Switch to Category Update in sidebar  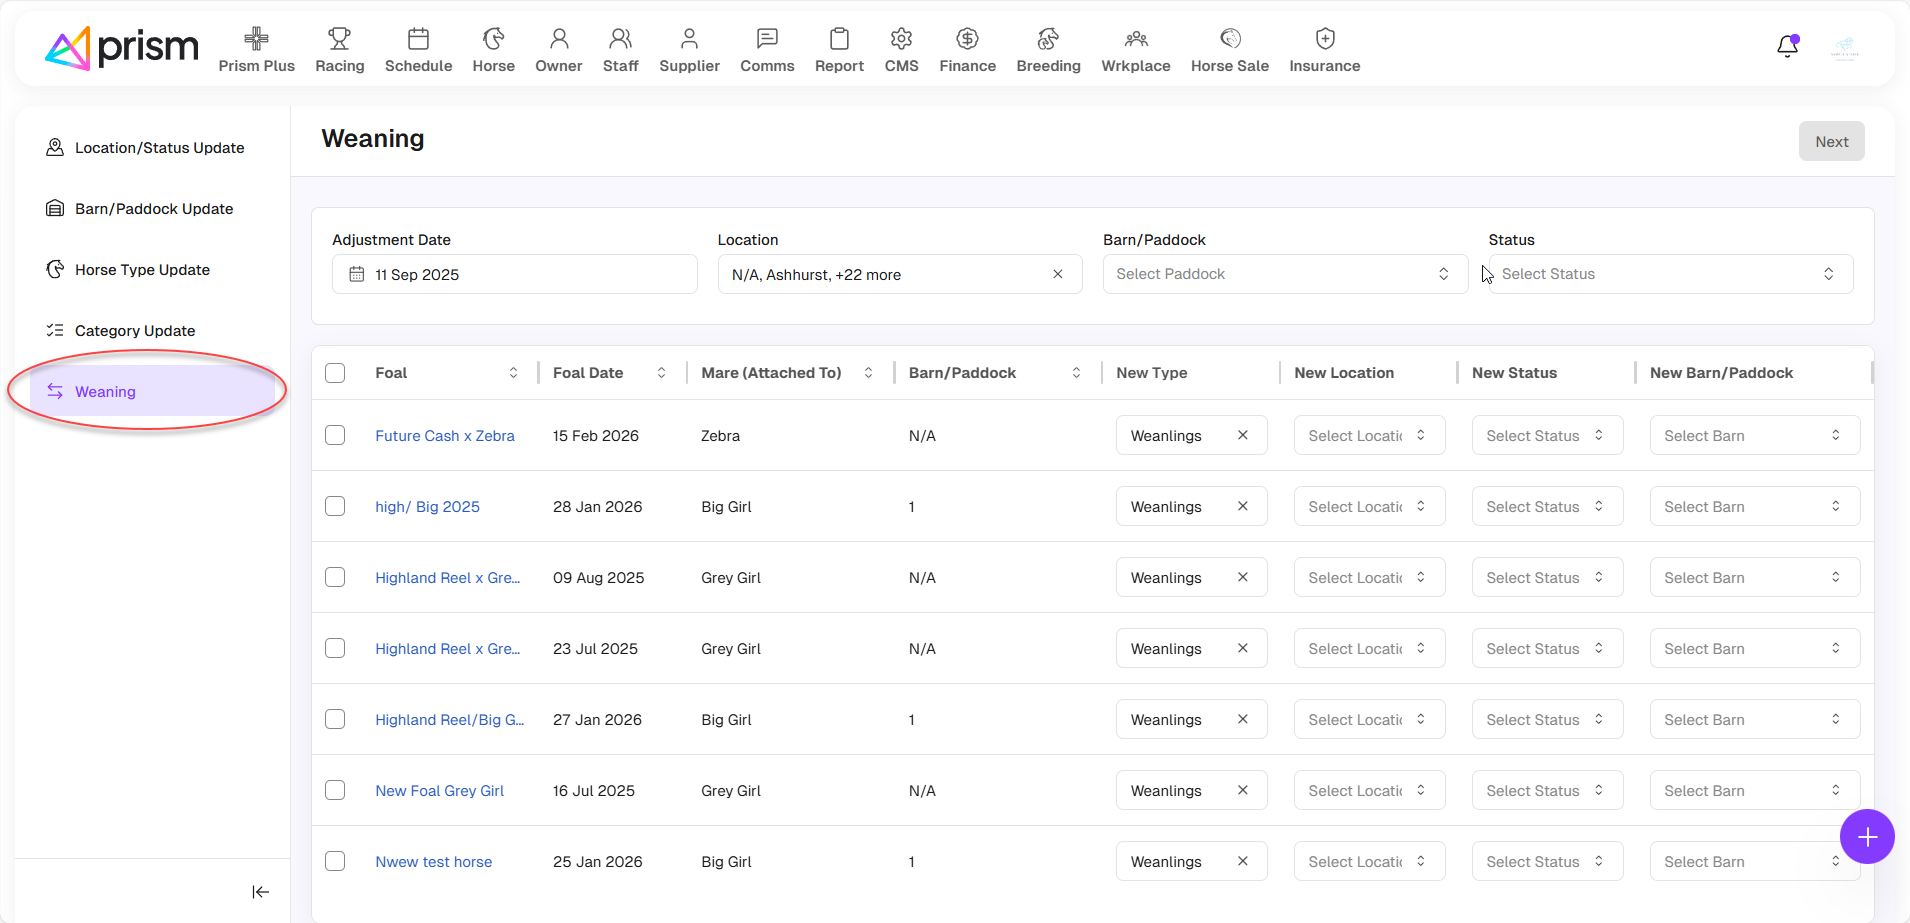[135, 331]
